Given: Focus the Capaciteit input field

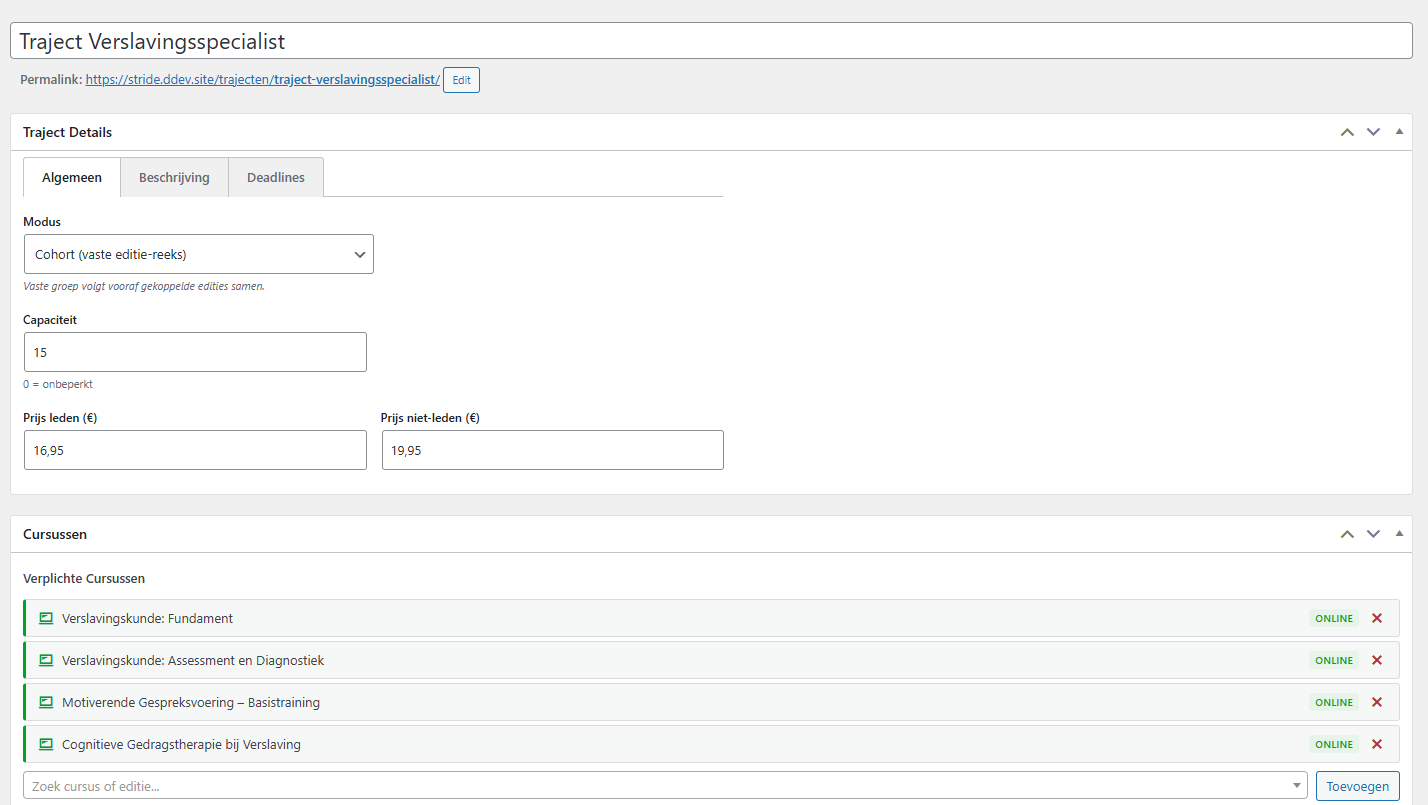Looking at the screenshot, I should [195, 352].
